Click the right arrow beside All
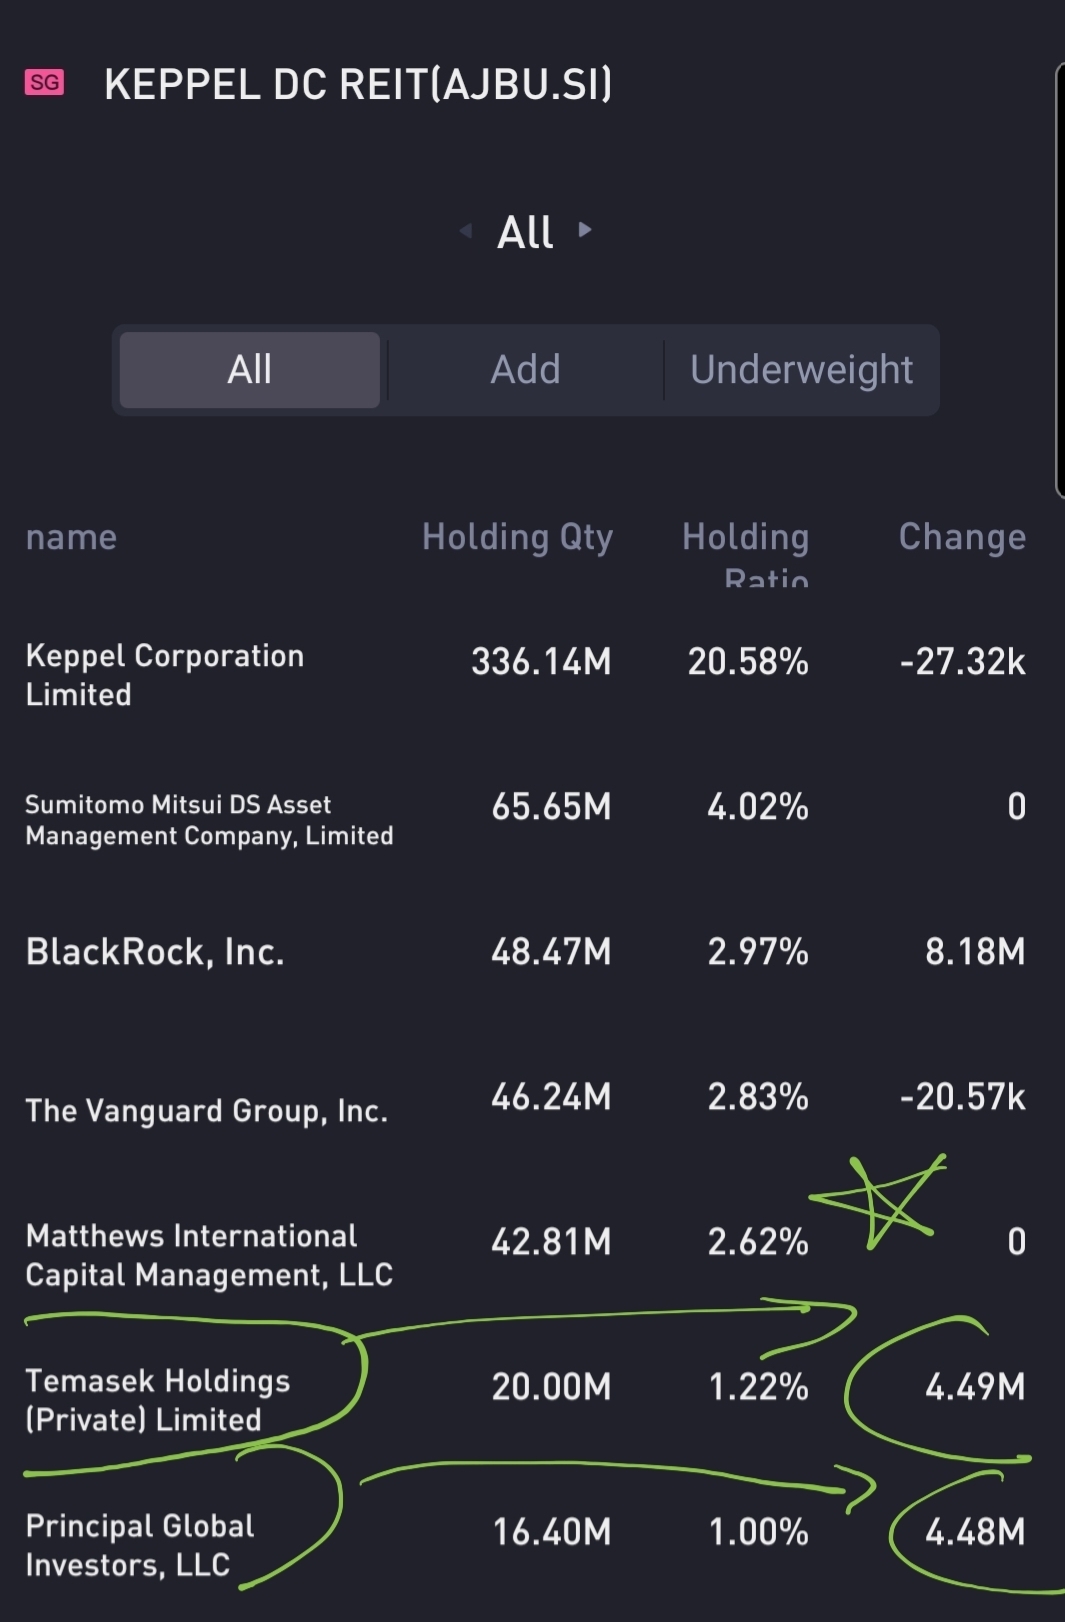The height and width of the screenshot is (1622, 1065). point(586,230)
